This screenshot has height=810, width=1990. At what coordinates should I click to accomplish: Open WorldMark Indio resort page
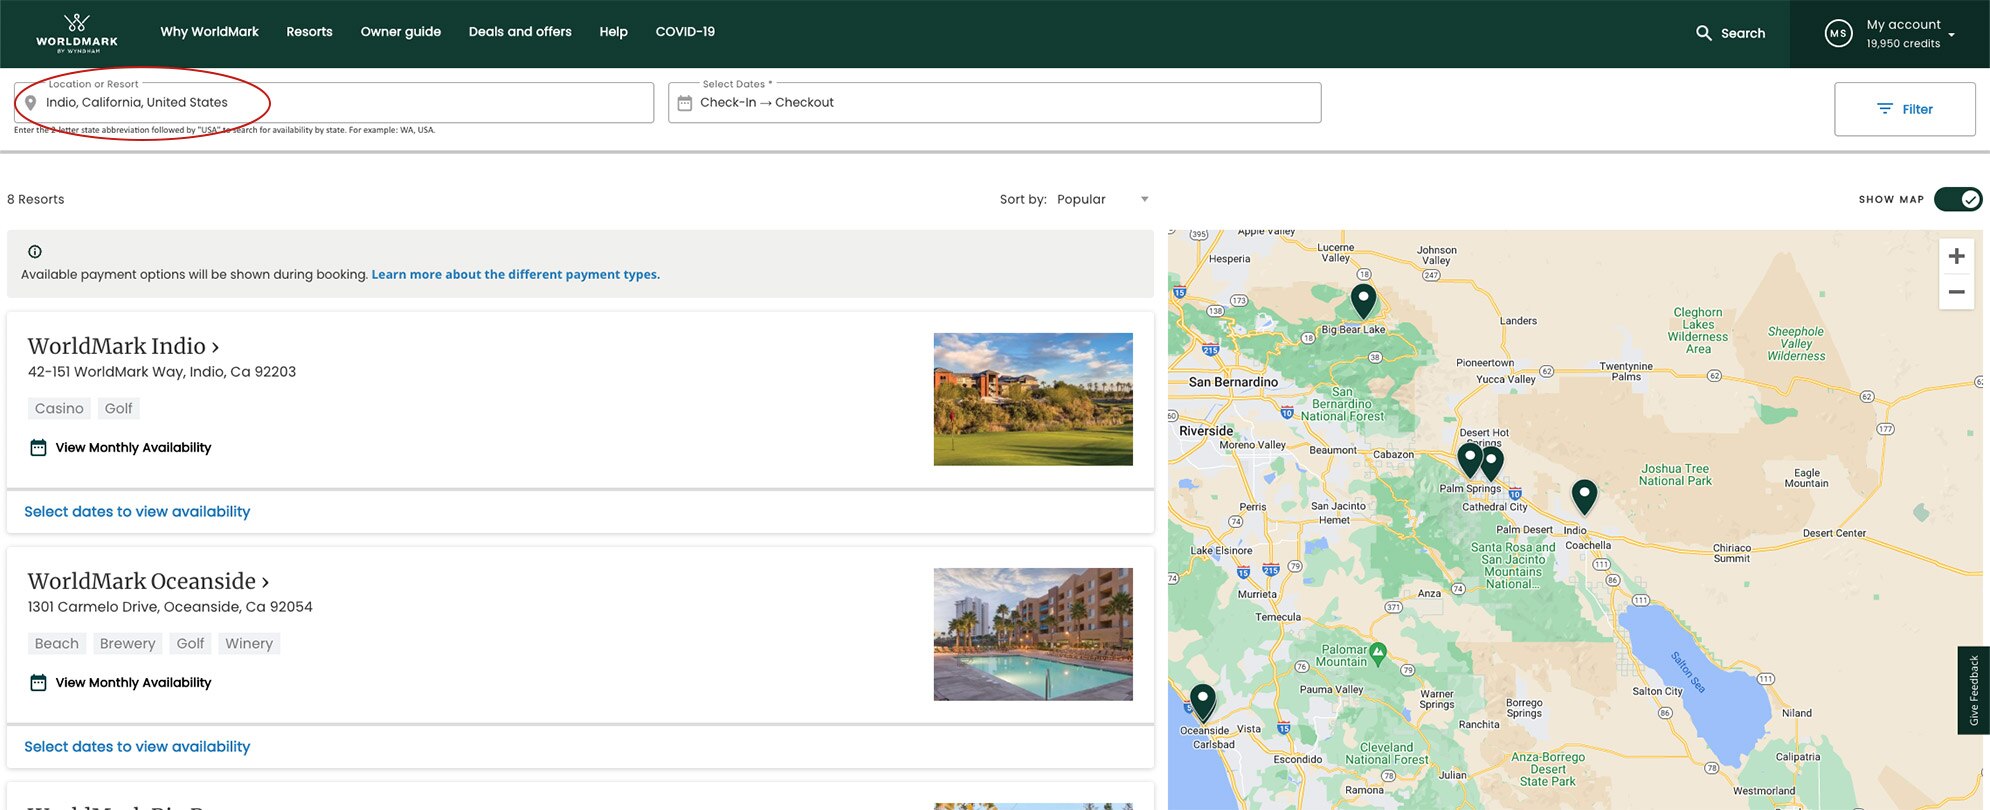tap(123, 346)
